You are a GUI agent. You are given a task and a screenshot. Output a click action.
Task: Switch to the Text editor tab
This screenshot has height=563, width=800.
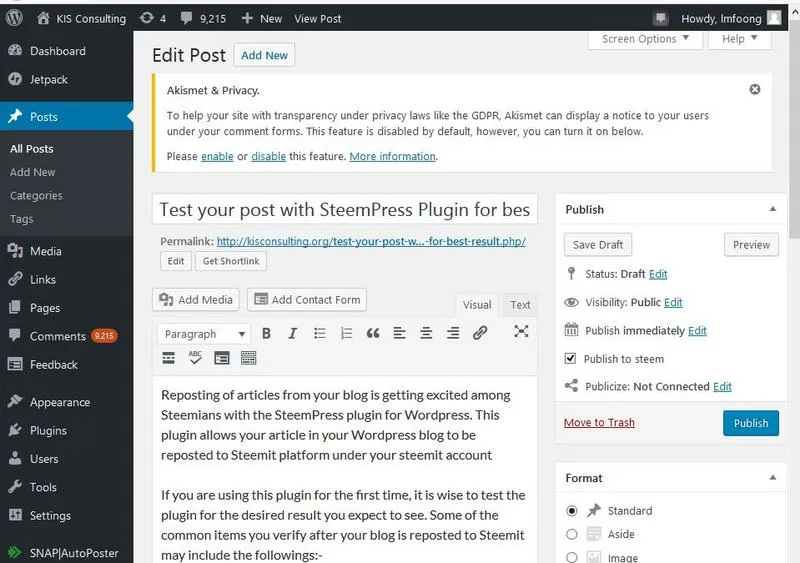[520, 305]
